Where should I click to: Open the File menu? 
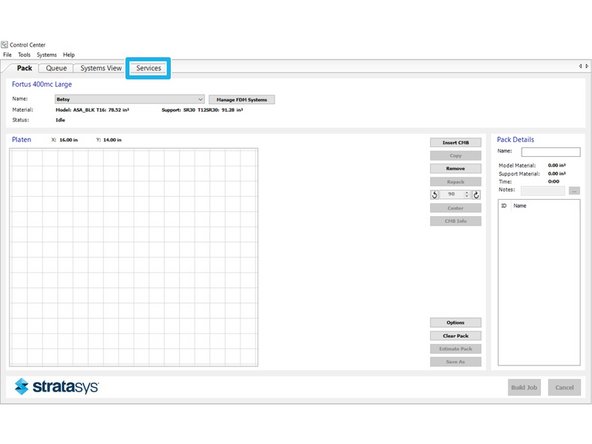(7, 55)
